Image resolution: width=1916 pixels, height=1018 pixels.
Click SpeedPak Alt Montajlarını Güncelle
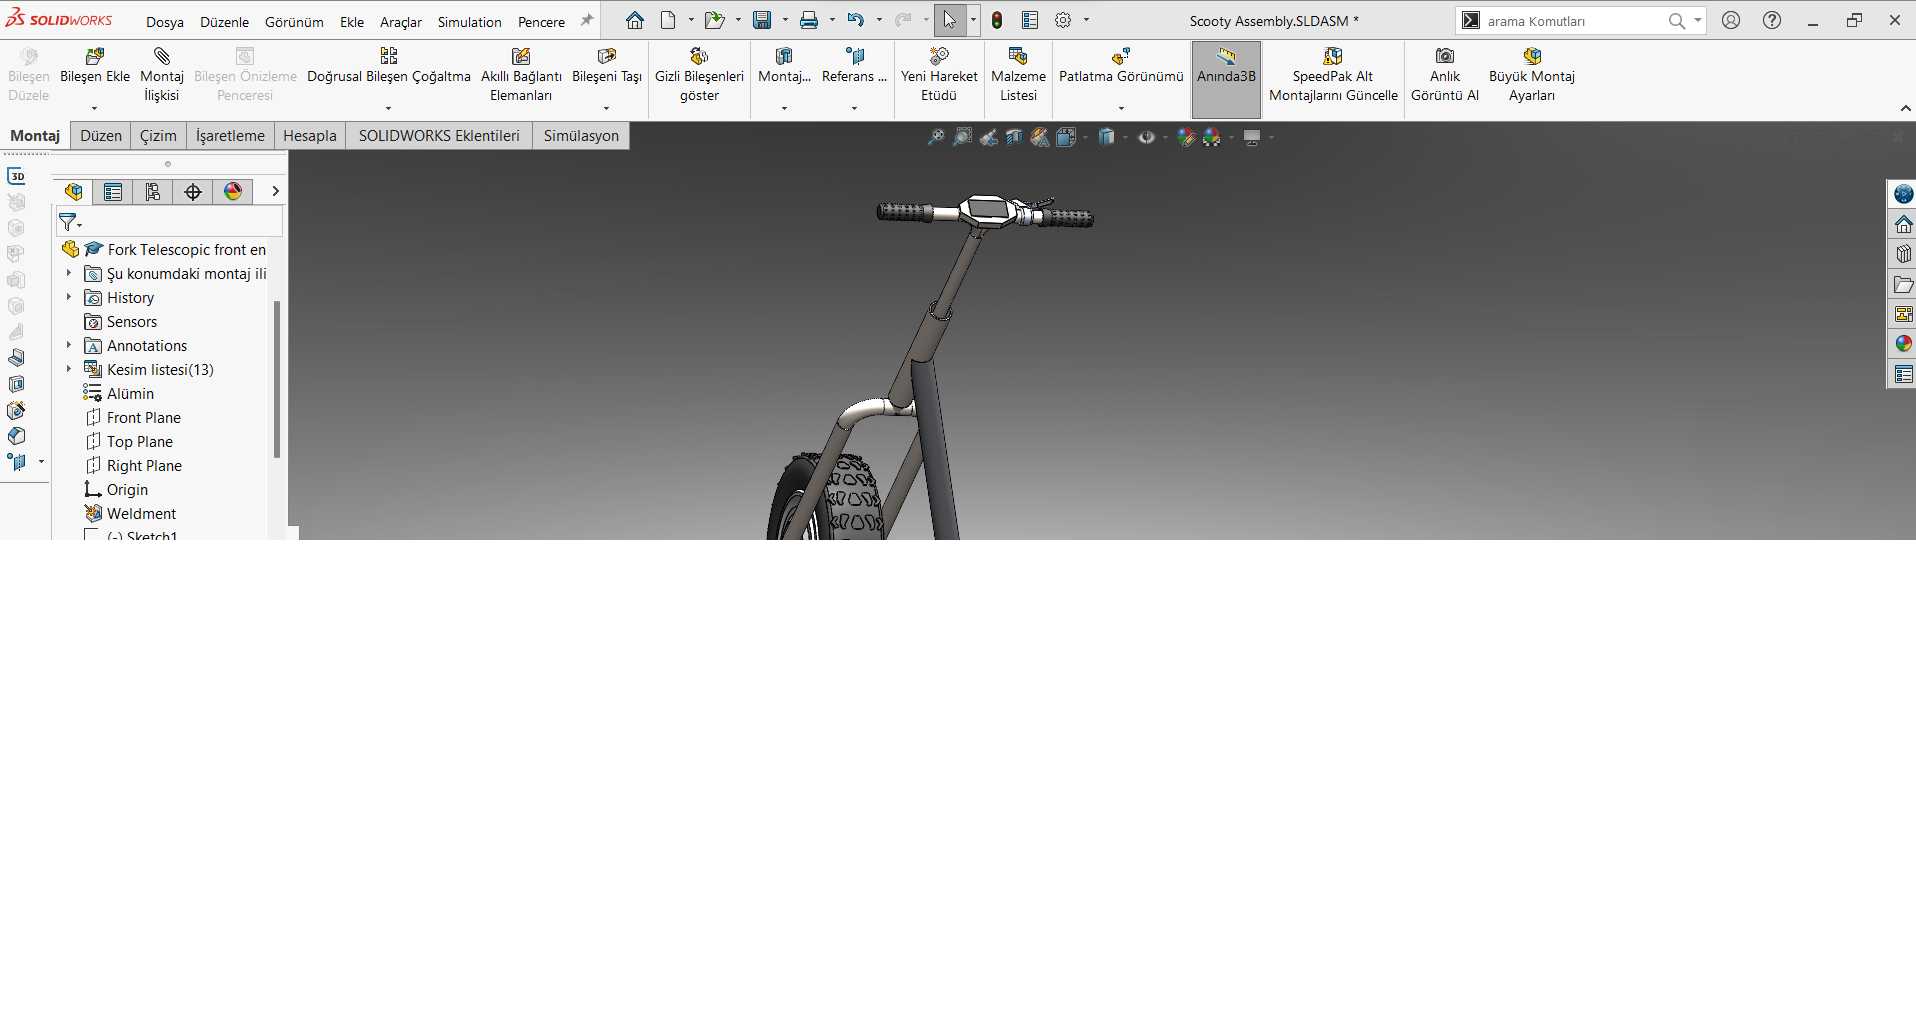(x=1333, y=75)
